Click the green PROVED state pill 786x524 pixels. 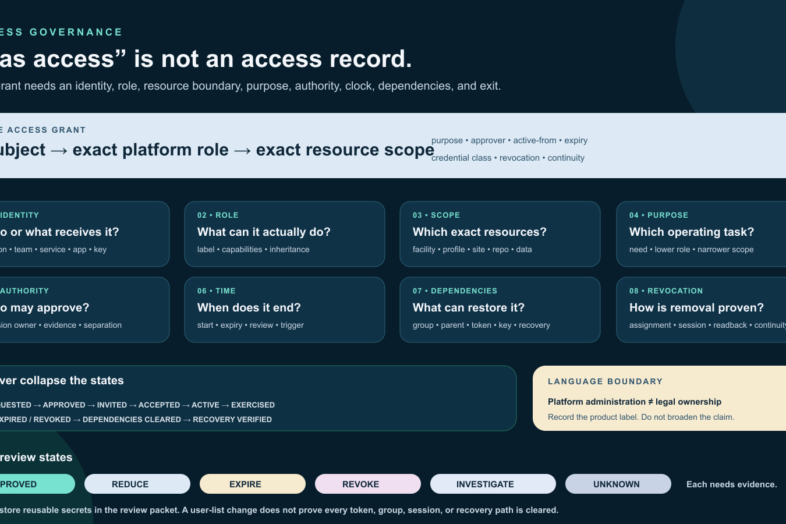tap(37, 484)
